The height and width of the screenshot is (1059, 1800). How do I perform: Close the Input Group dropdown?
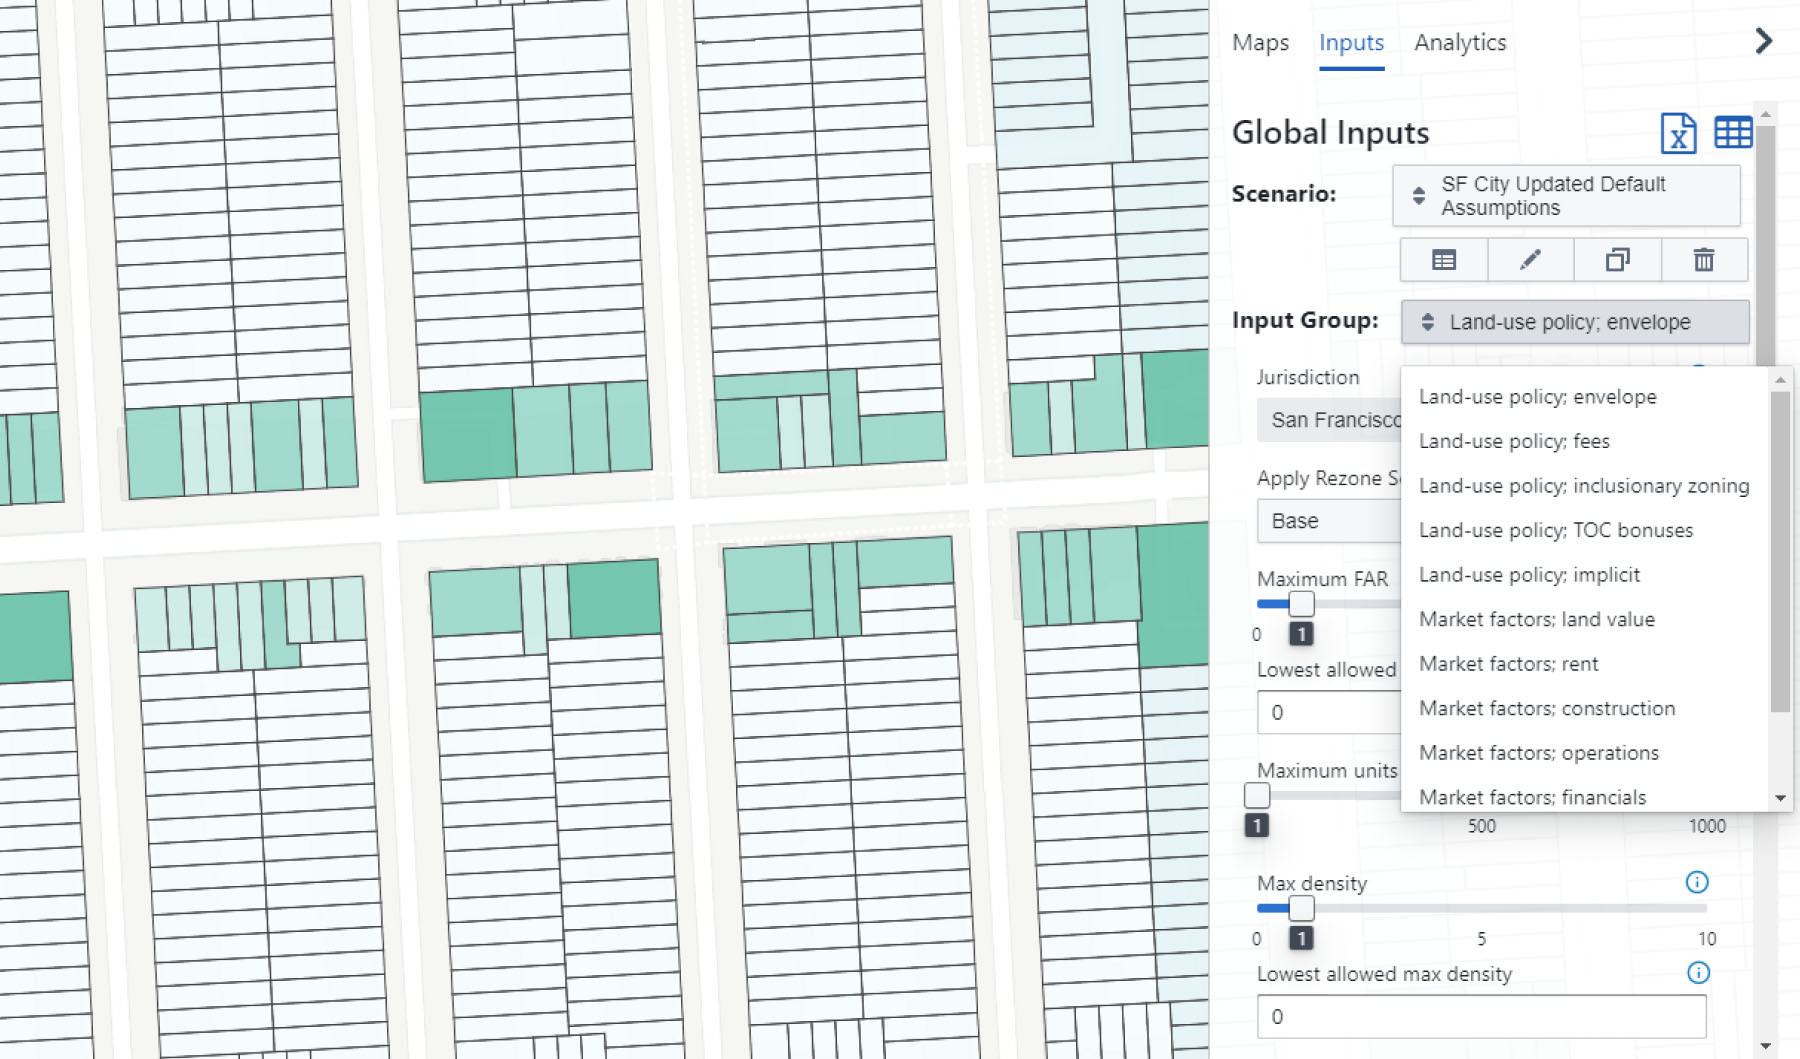pos(1575,322)
